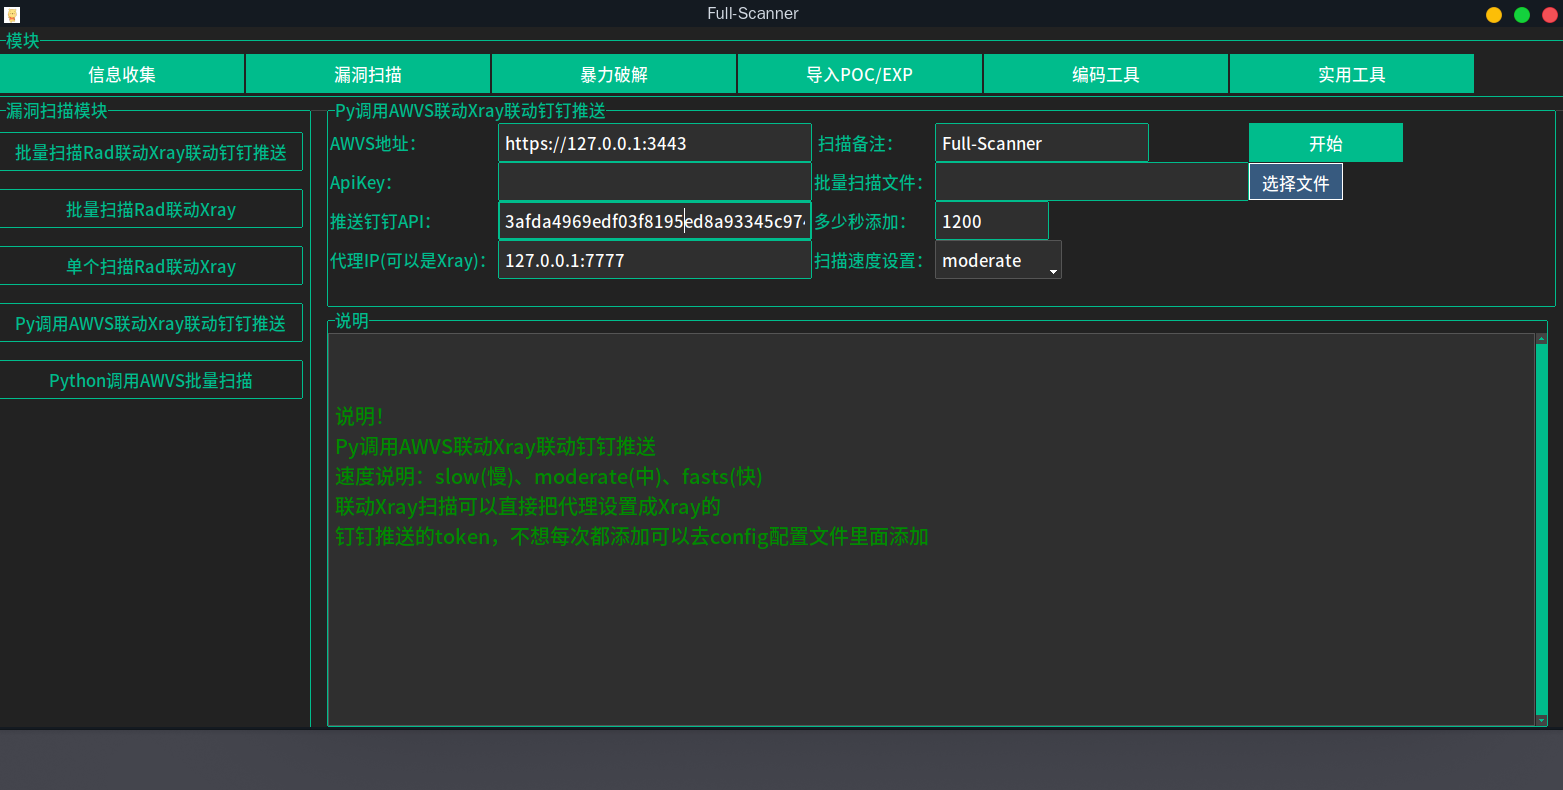Select 单个扫描Rad联动Xray sidebar option
This screenshot has height=790, width=1563.
151,266
